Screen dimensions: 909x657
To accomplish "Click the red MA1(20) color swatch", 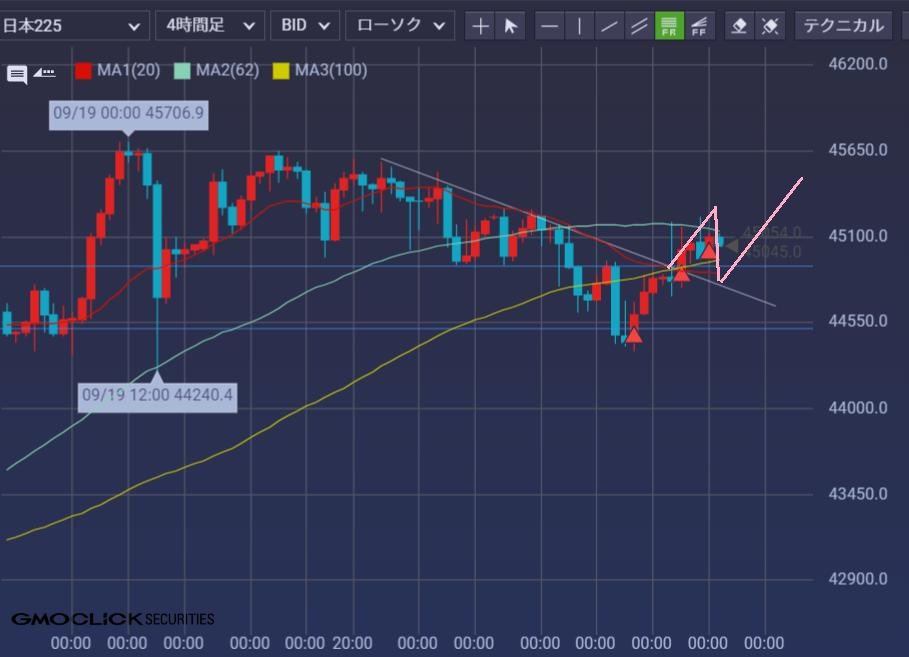I will pos(84,70).
